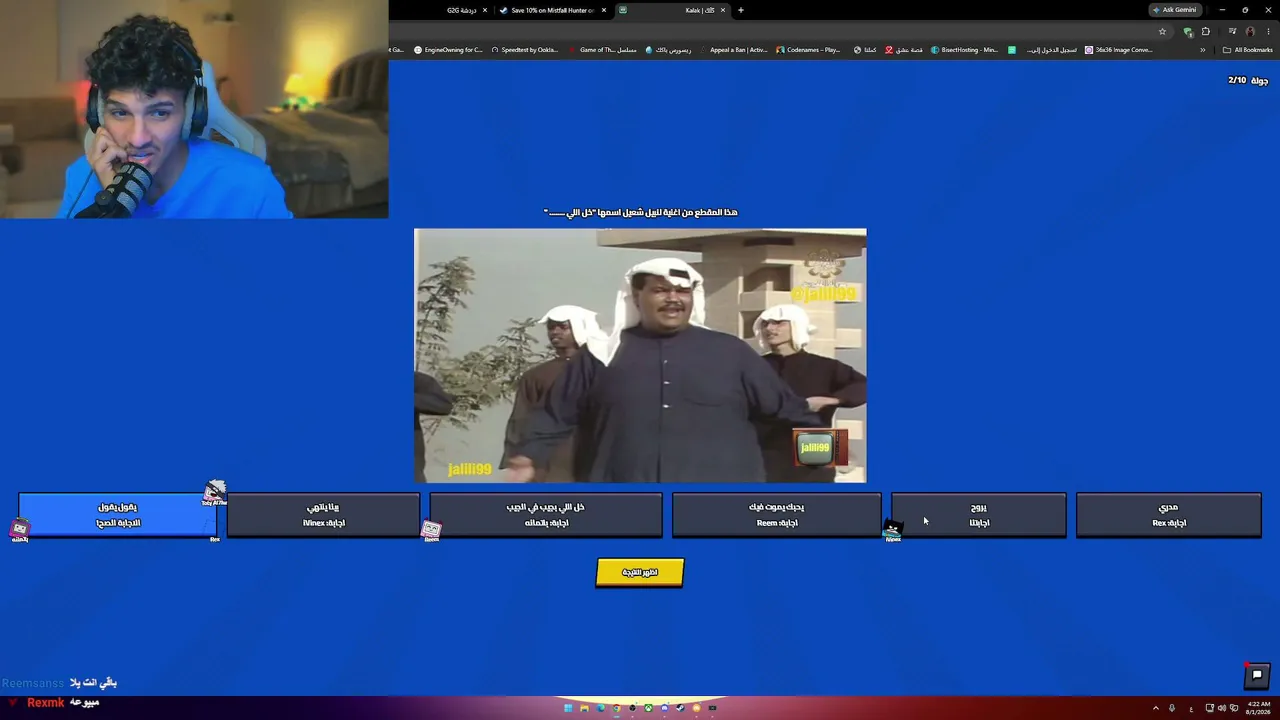Open Microsoft Edge from the taskbar

600,708
